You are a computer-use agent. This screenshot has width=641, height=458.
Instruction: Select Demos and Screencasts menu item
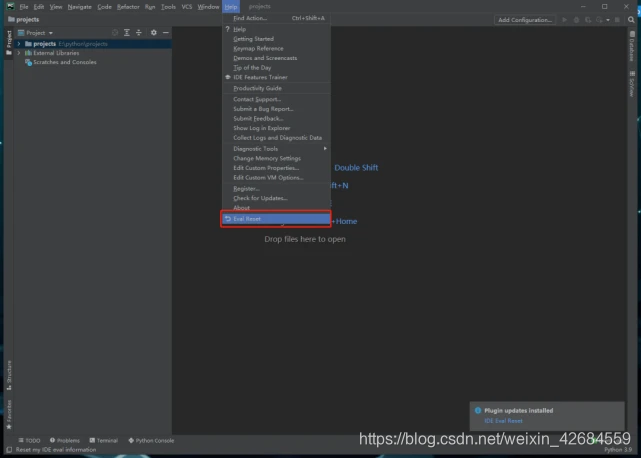pos(276,58)
